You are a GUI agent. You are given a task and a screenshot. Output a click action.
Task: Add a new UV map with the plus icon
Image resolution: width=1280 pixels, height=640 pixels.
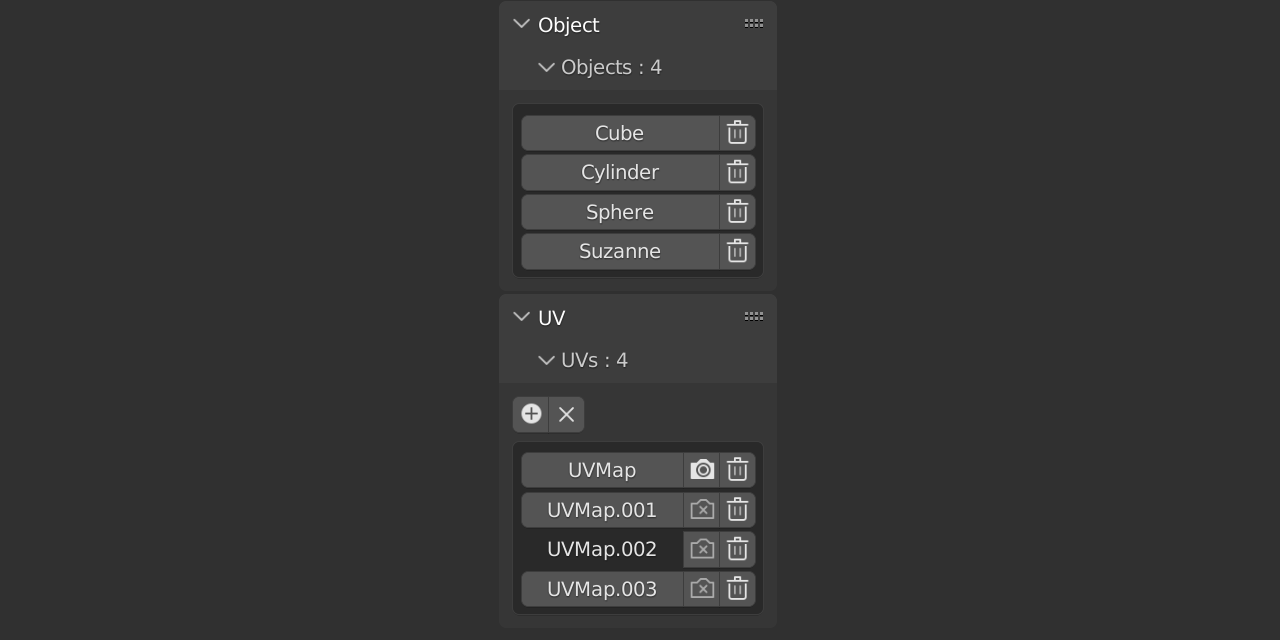click(x=531, y=413)
